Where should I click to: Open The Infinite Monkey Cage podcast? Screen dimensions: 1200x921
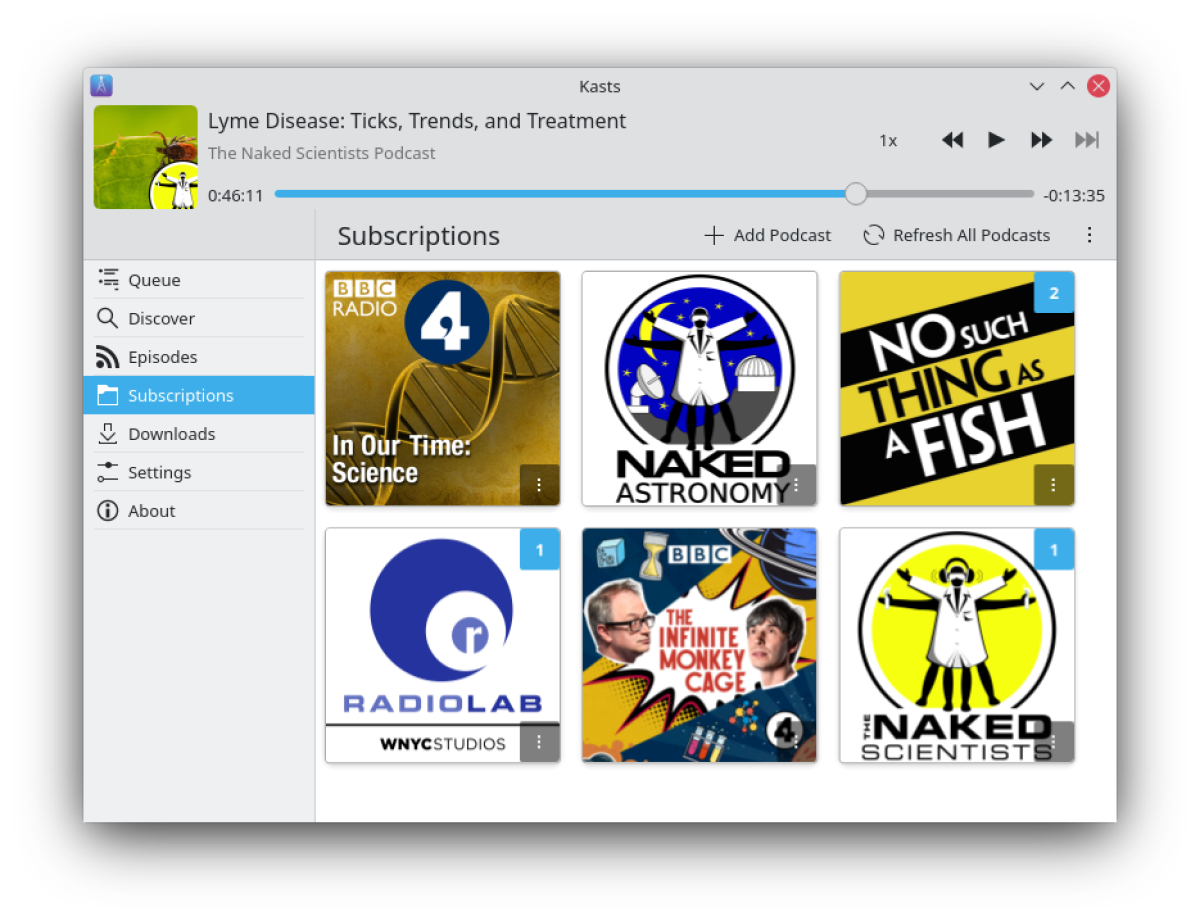click(700, 645)
